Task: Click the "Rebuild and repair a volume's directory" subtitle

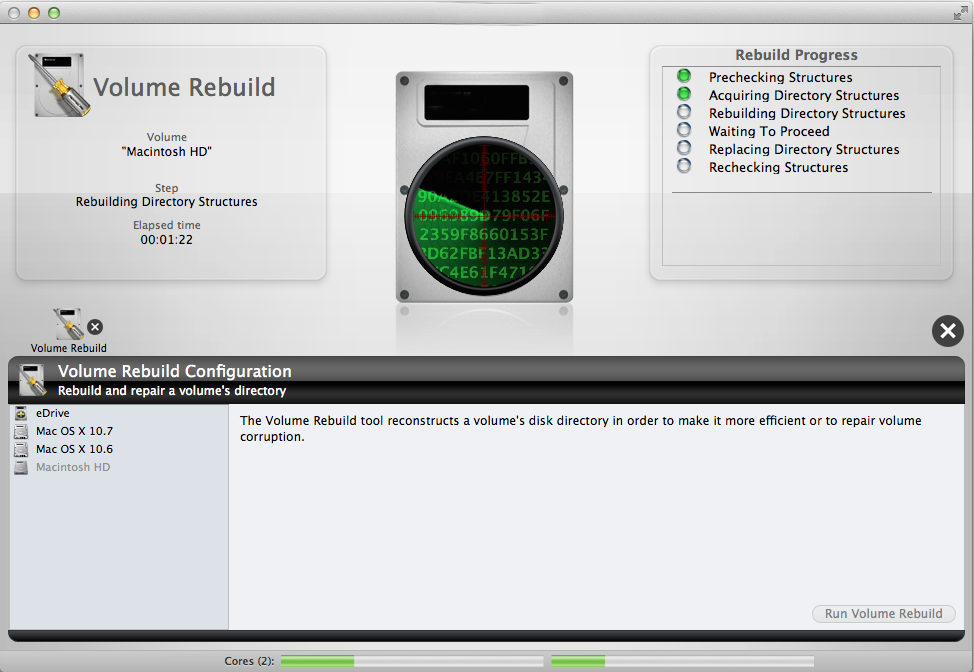Action: 172,391
